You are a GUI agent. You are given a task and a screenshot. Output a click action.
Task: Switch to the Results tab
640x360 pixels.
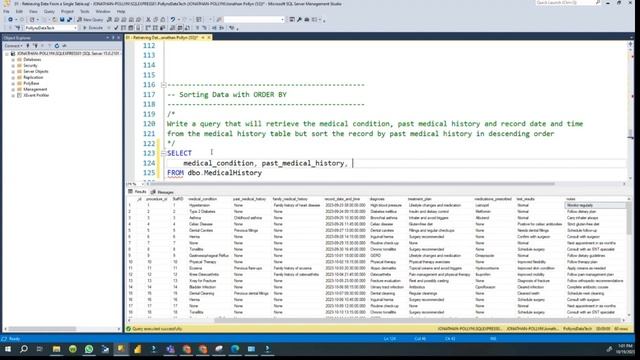[137, 191]
